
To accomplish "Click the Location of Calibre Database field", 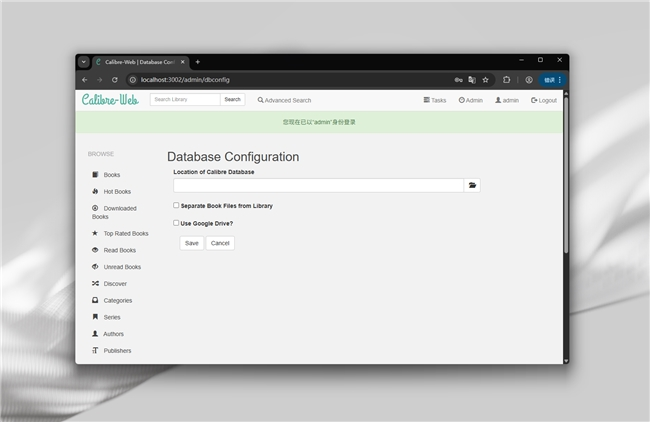I will coord(318,185).
